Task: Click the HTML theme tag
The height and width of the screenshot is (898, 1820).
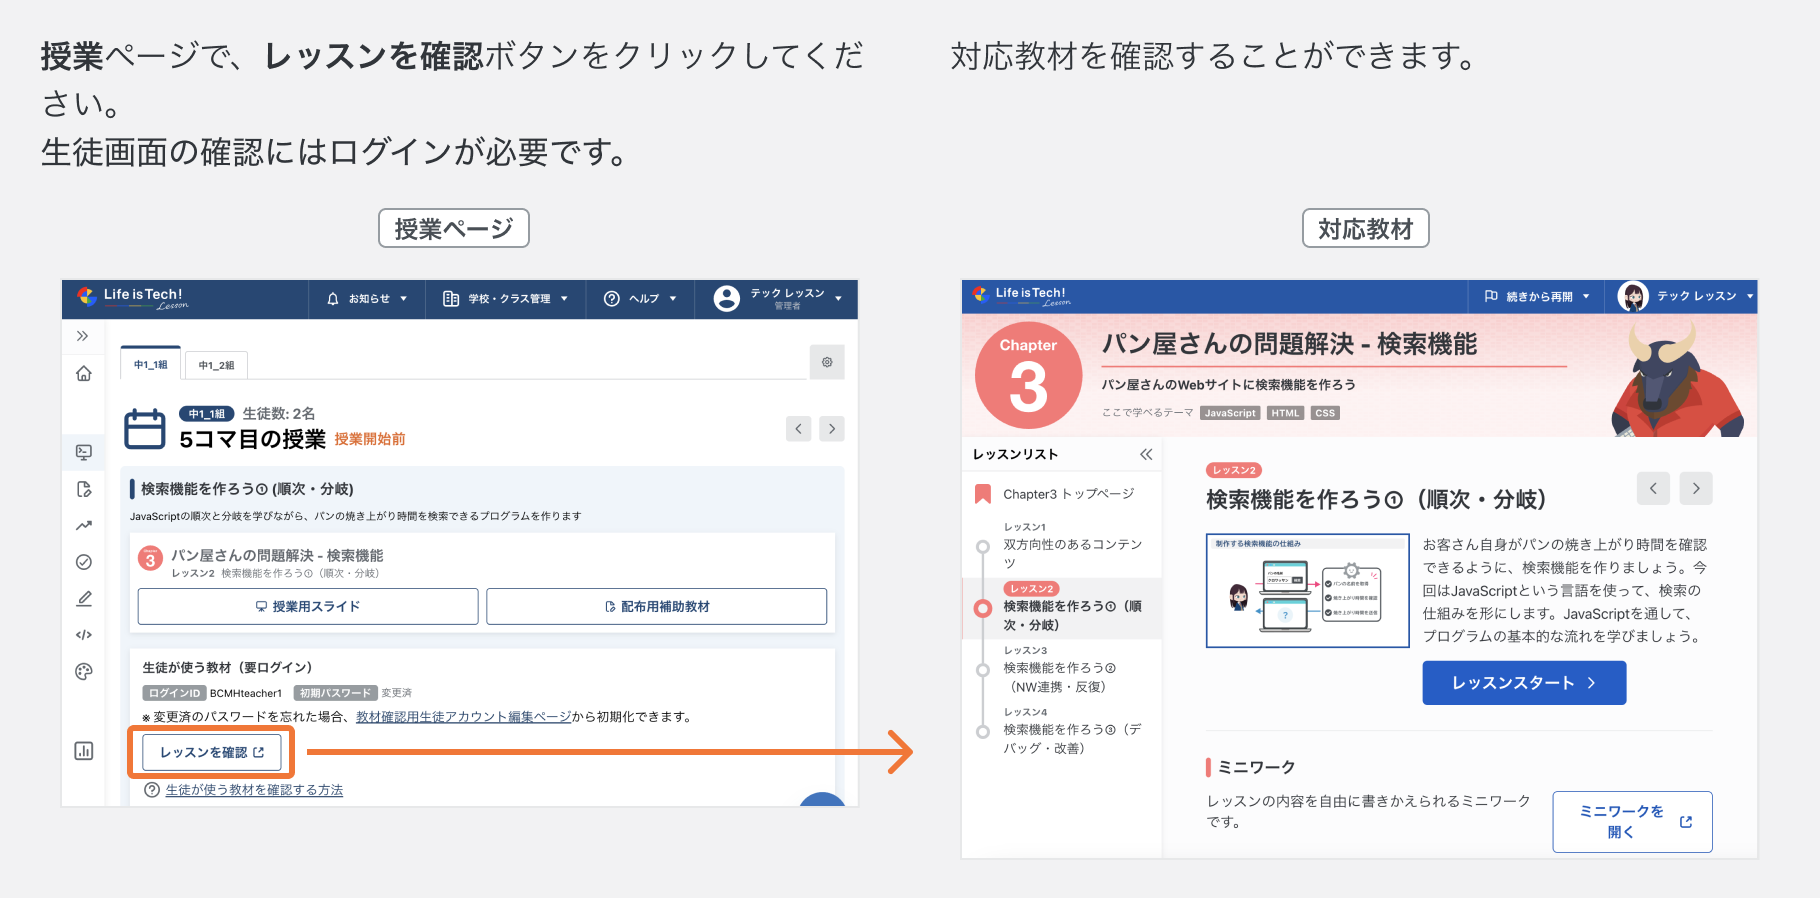Action: tap(1286, 413)
